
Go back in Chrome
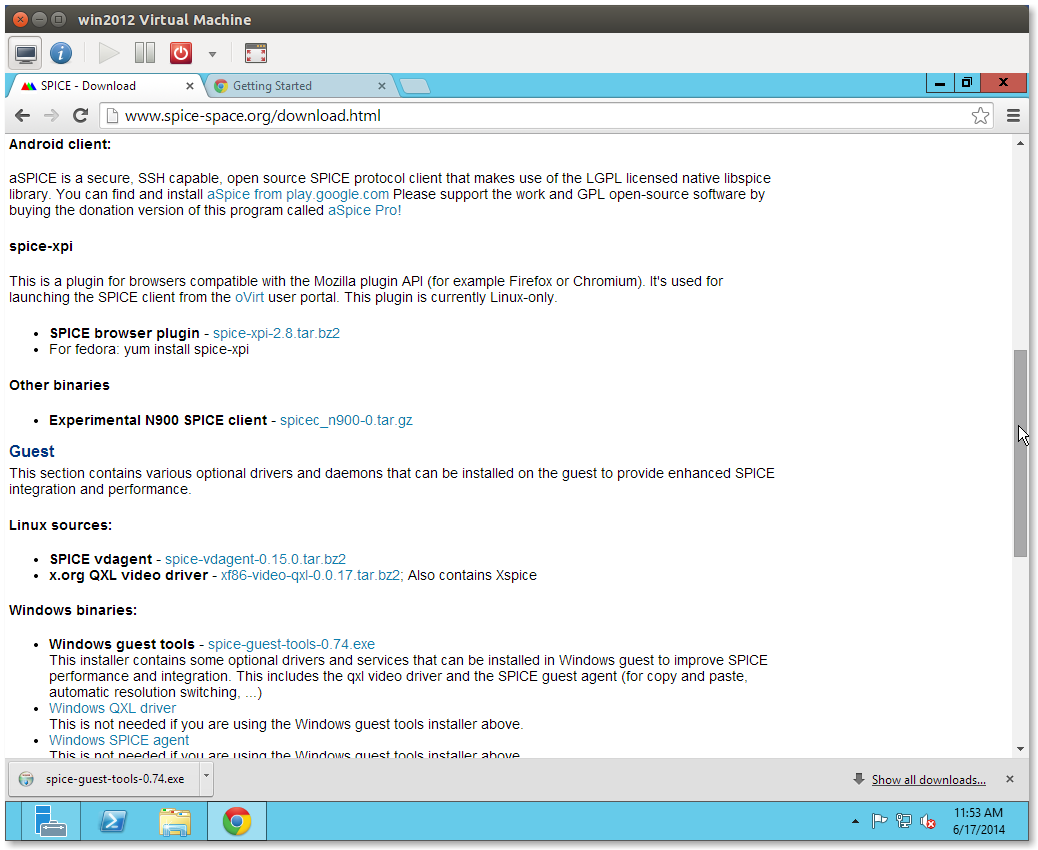click(23, 116)
